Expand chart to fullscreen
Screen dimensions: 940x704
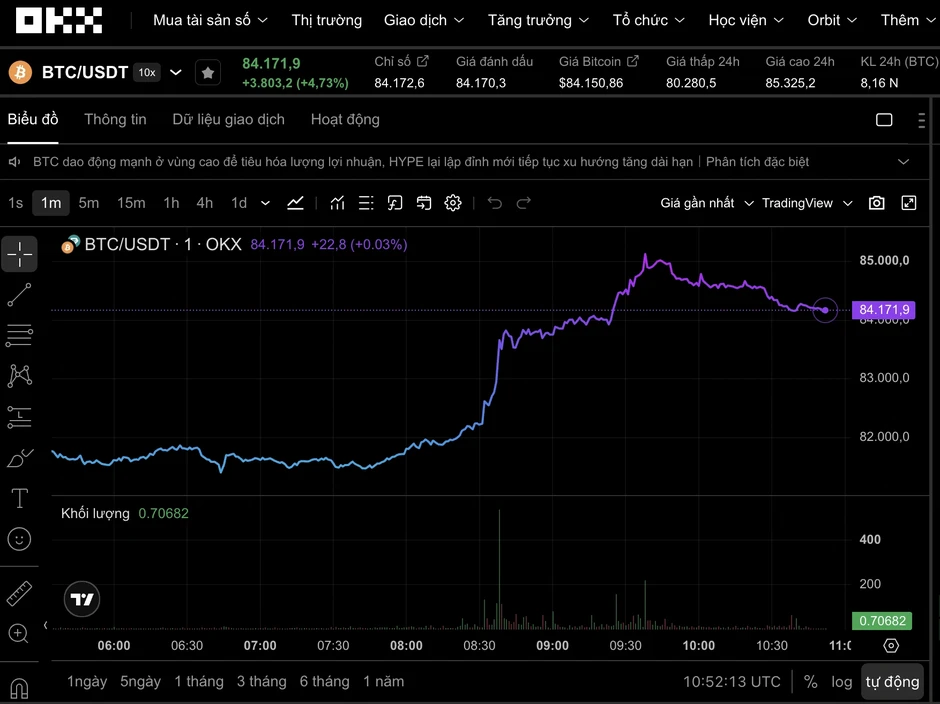coord(909,203)
